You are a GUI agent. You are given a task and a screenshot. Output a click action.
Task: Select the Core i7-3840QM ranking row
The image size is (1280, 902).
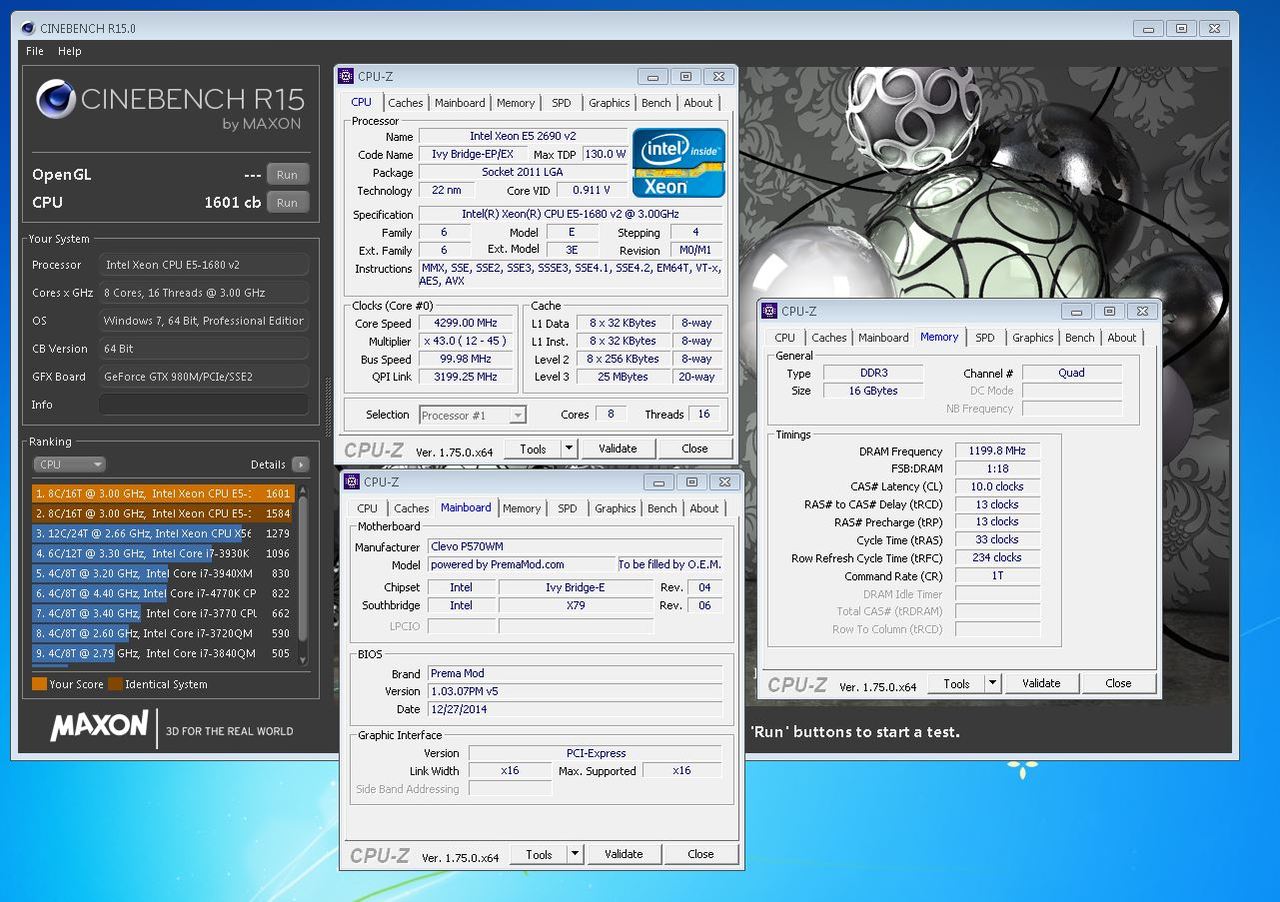(x=162, y=653)
